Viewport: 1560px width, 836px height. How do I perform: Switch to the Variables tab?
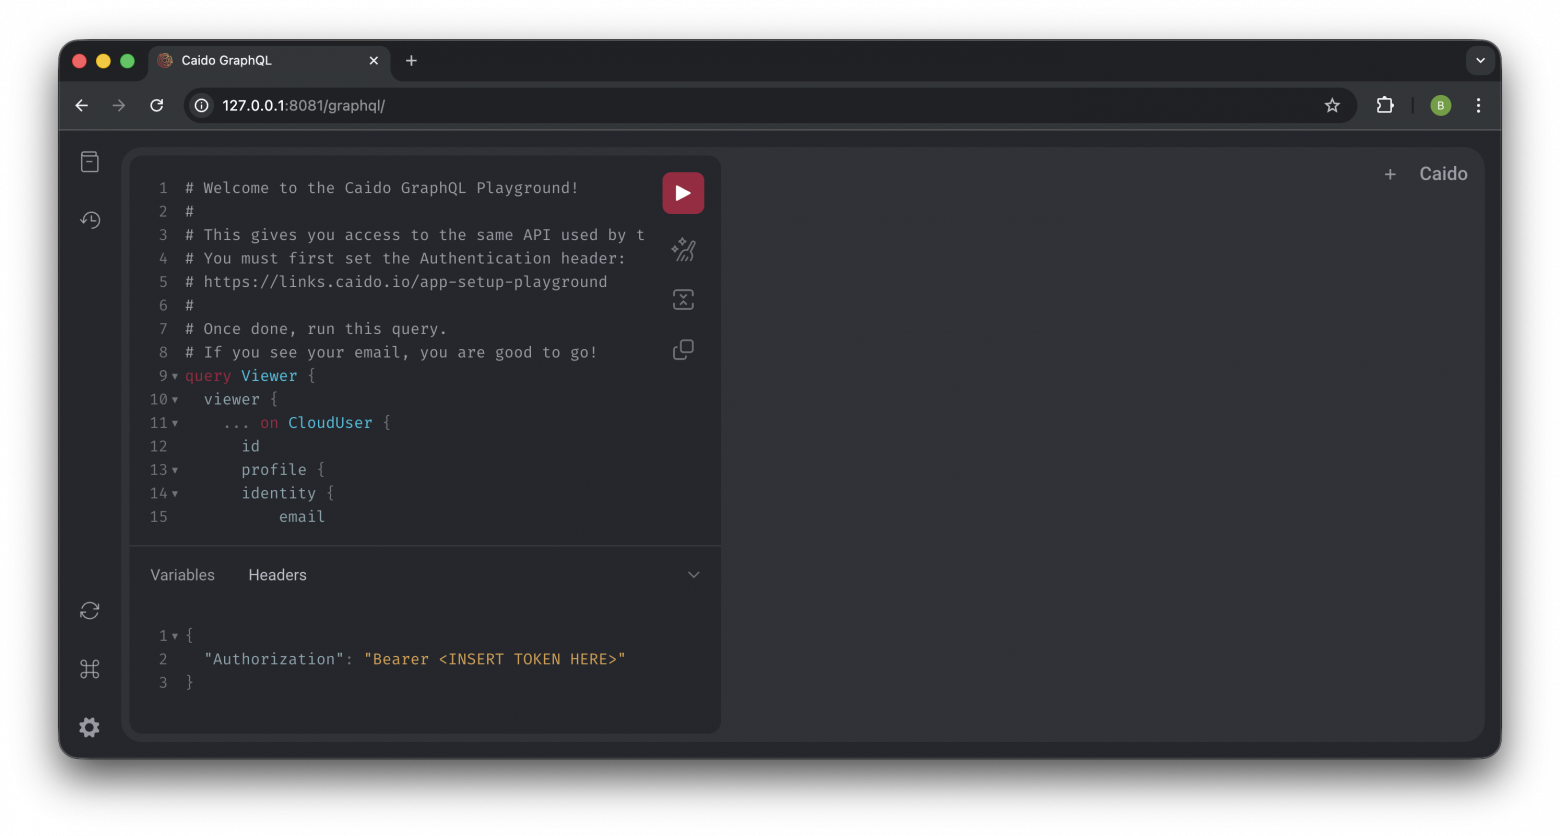point(182,574)
